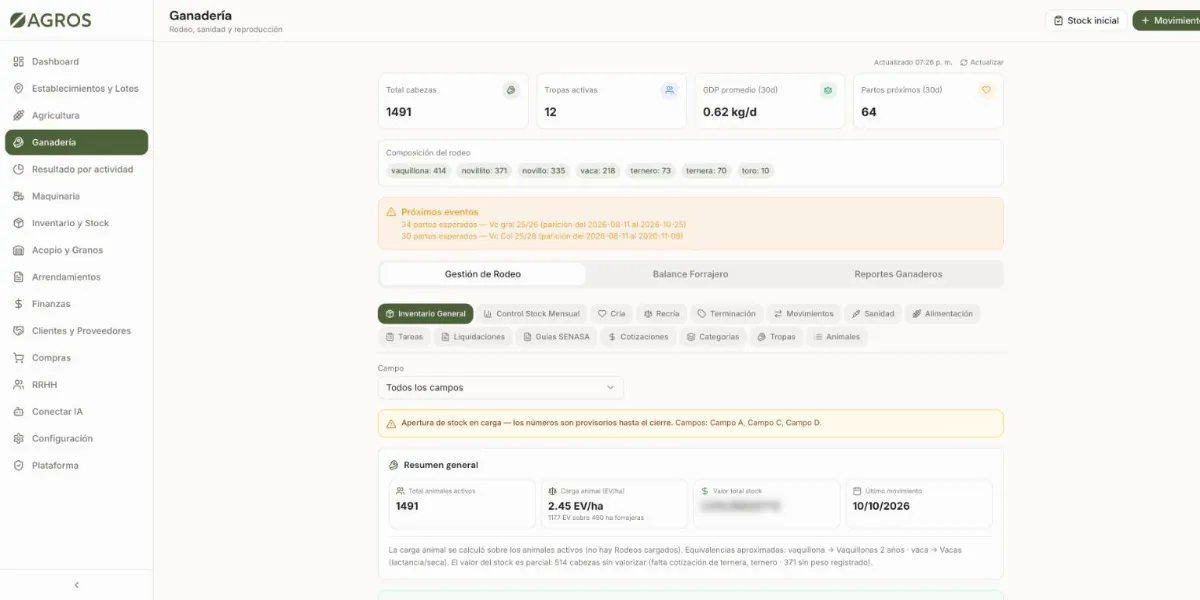The height and width of the screenshot is (600, 1200).
Task: Open the Sanidad sub-tab
Action: [x=874, y=314]
